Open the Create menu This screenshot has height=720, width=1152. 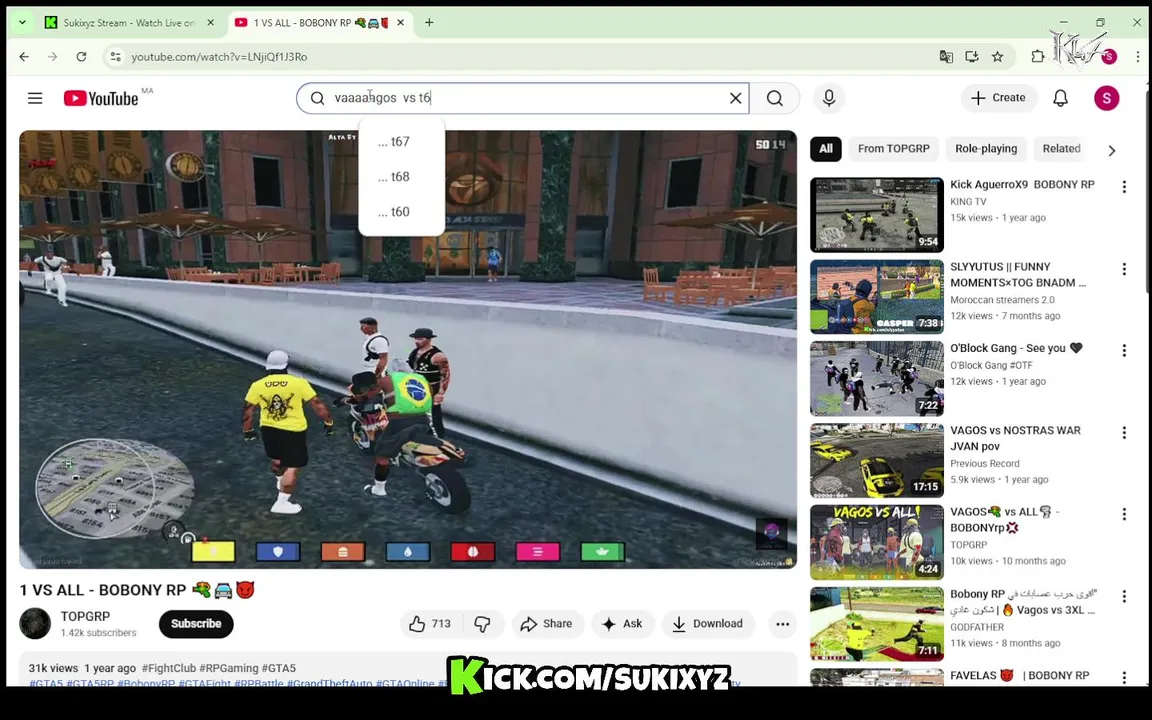(998, 98)
